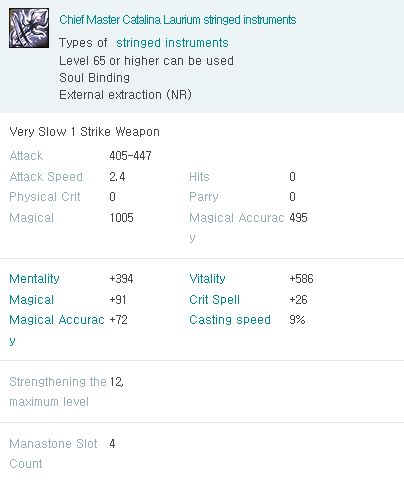
Task: Click the gray Magical value 1005
Action: click(122, 218)
